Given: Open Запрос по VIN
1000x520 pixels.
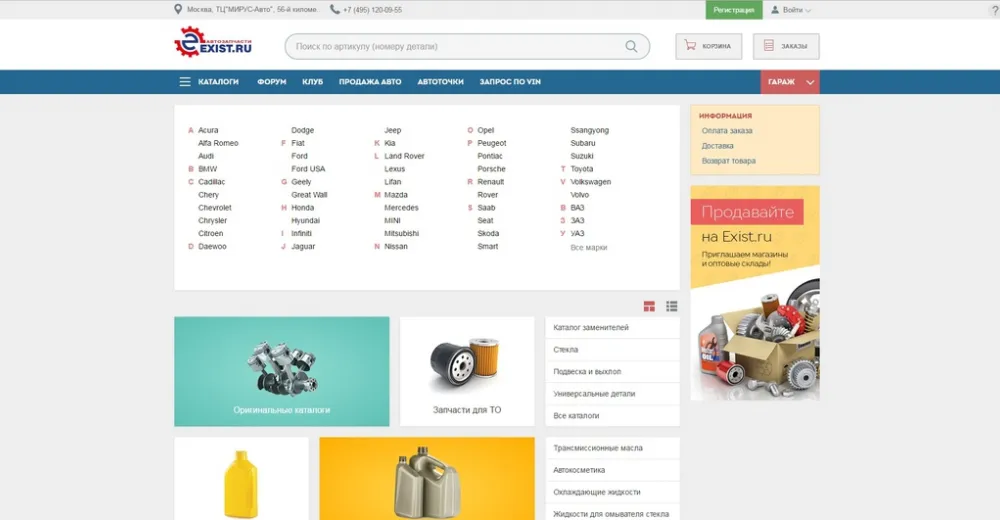Looking at the screenshot, I should point(510,82).
